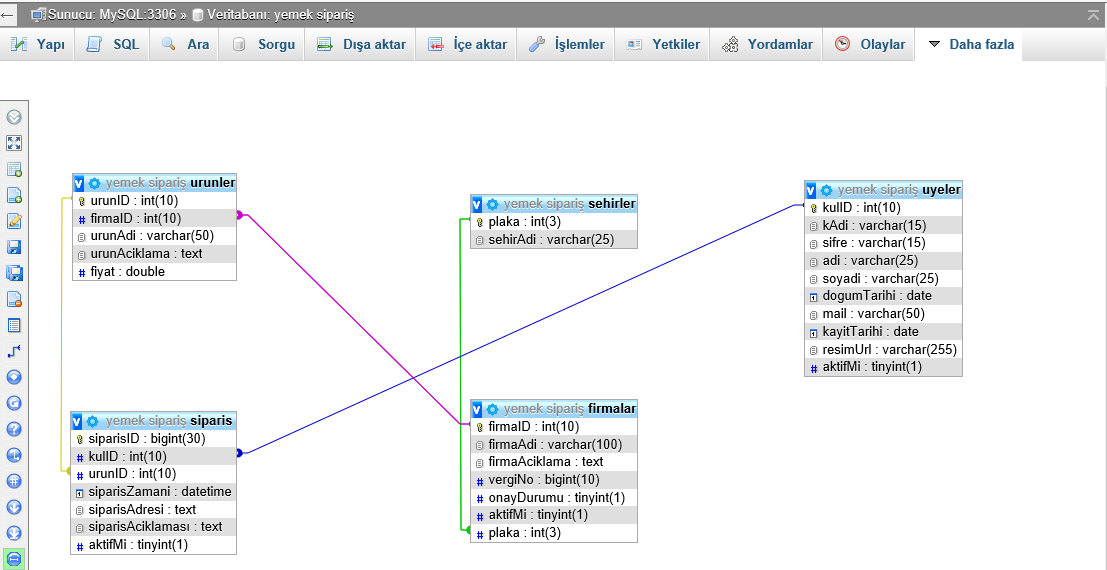Collapse the sehirler table using V icon
The height and width of the screenshot is (570, 1107).
pos(477,204)
